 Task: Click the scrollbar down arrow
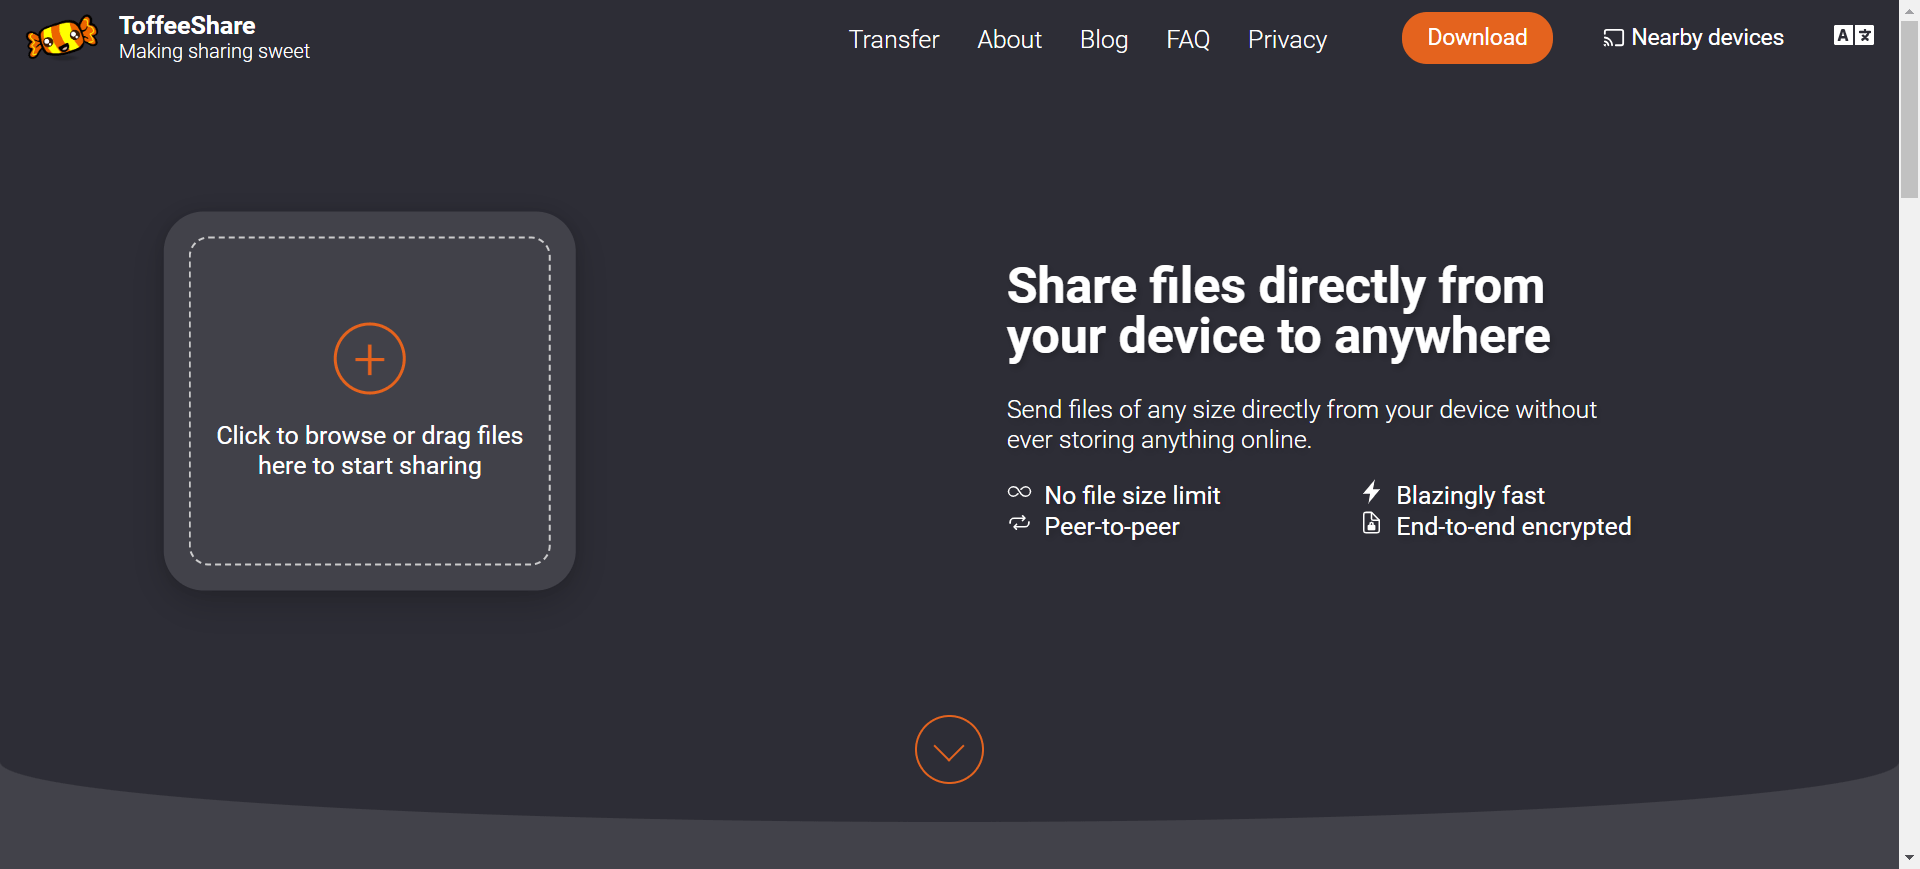(1909, 858)
